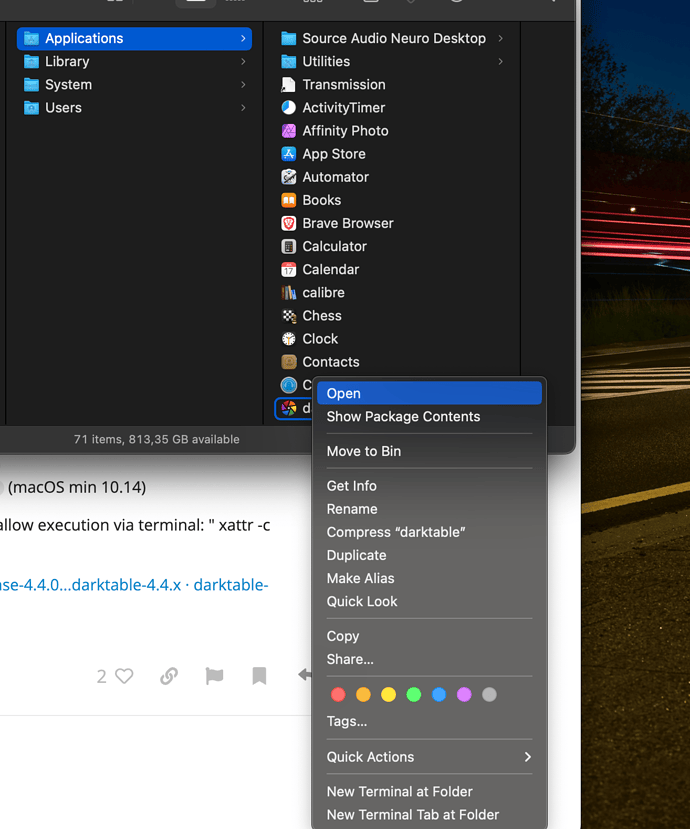Apply the red color tag
Viewport: 690px width, 829px height.
tap(338, 694)
